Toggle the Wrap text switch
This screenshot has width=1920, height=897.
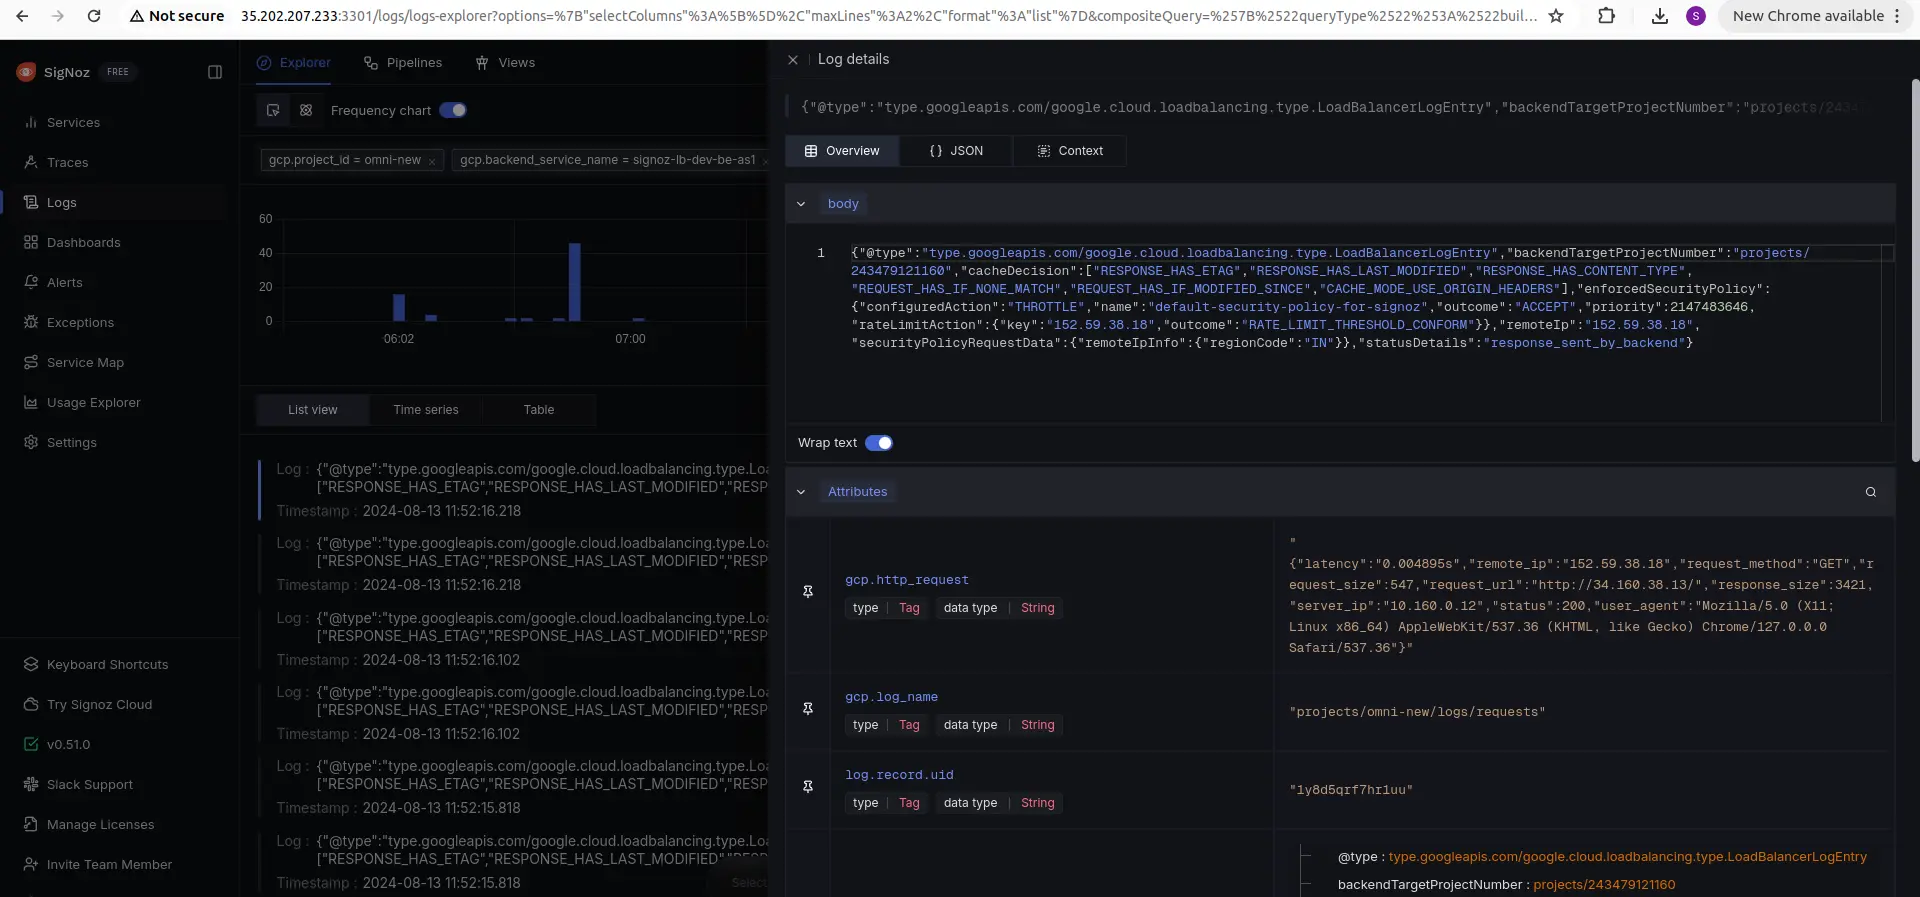(x=878, y=443)
